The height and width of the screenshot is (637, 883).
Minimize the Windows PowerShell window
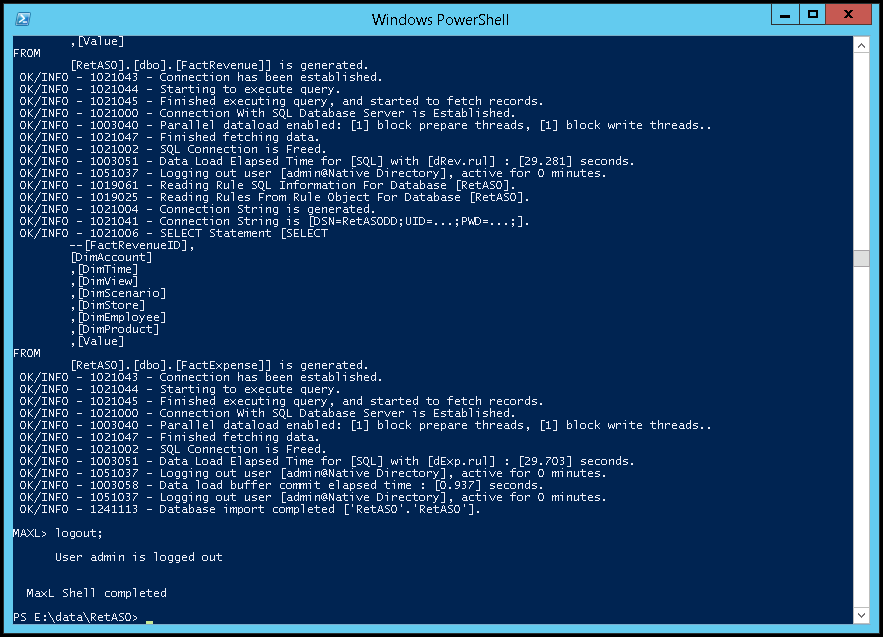785,15
